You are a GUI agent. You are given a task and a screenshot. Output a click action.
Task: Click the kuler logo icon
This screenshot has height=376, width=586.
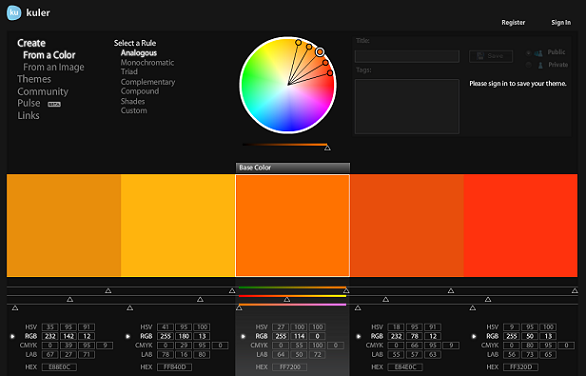coord(14,13)
